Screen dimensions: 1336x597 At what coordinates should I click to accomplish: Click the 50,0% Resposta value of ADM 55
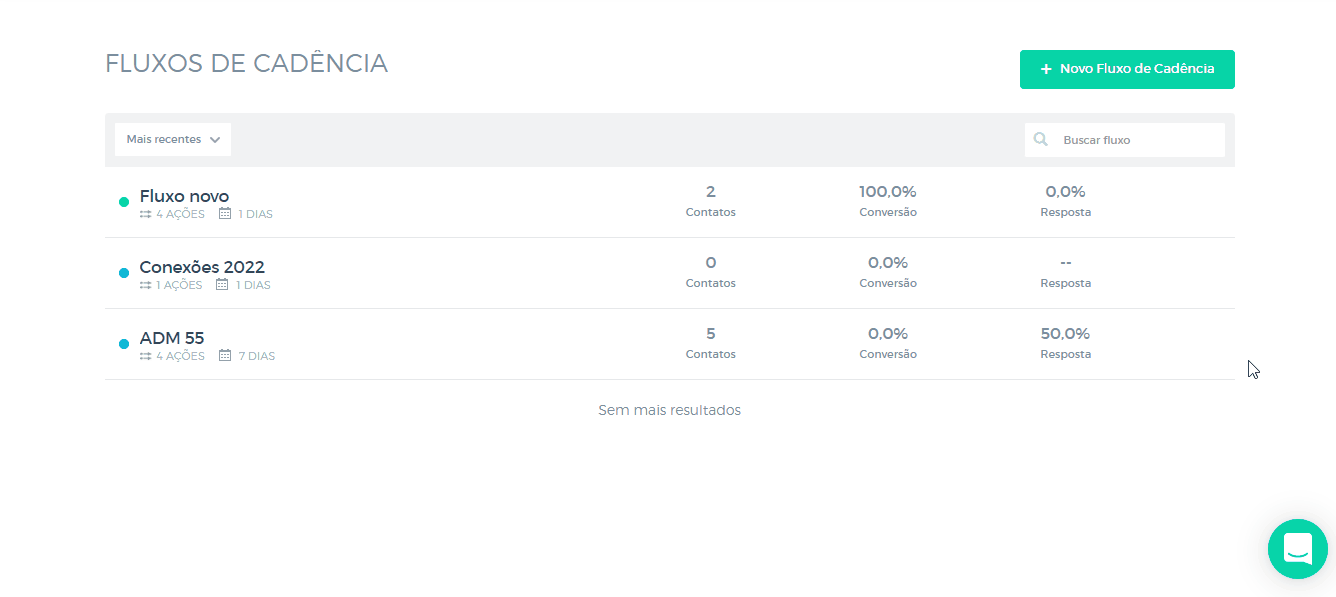(1065, 334)
